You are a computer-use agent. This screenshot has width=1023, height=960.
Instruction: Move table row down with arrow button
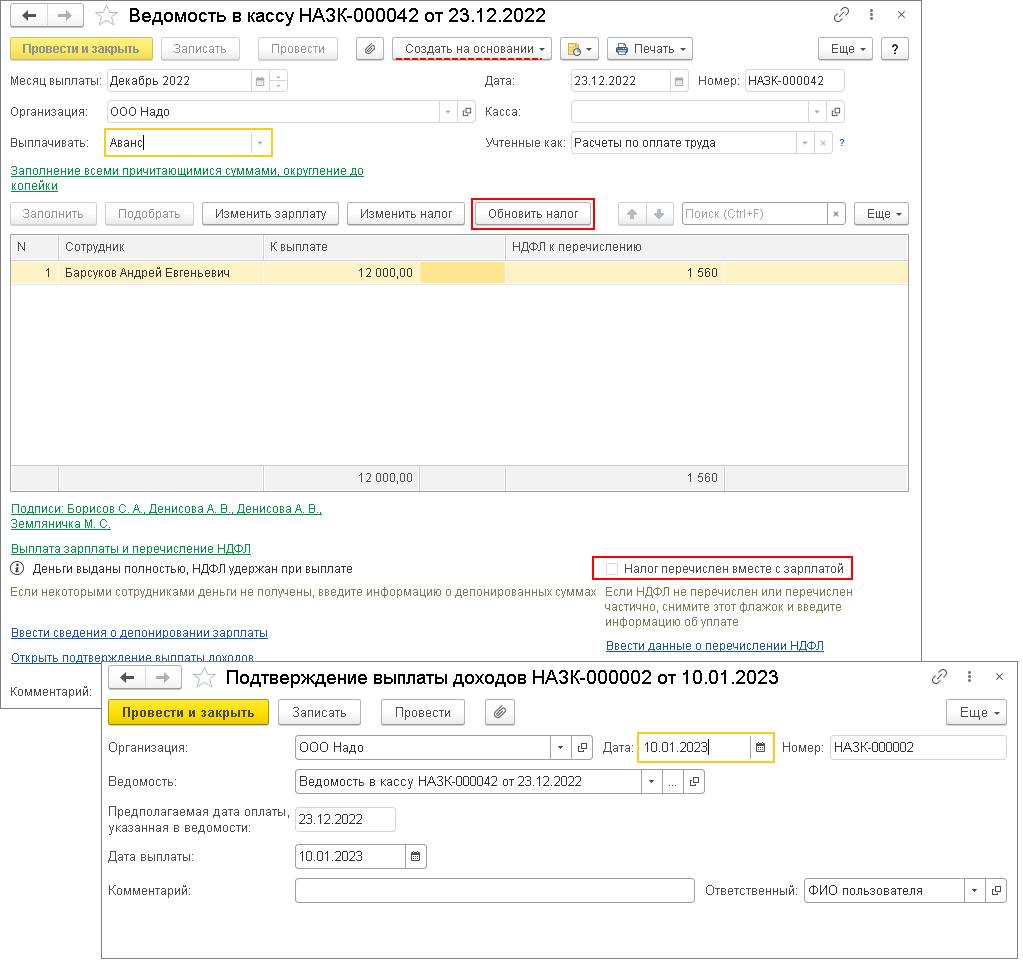(x=659, y=214)
